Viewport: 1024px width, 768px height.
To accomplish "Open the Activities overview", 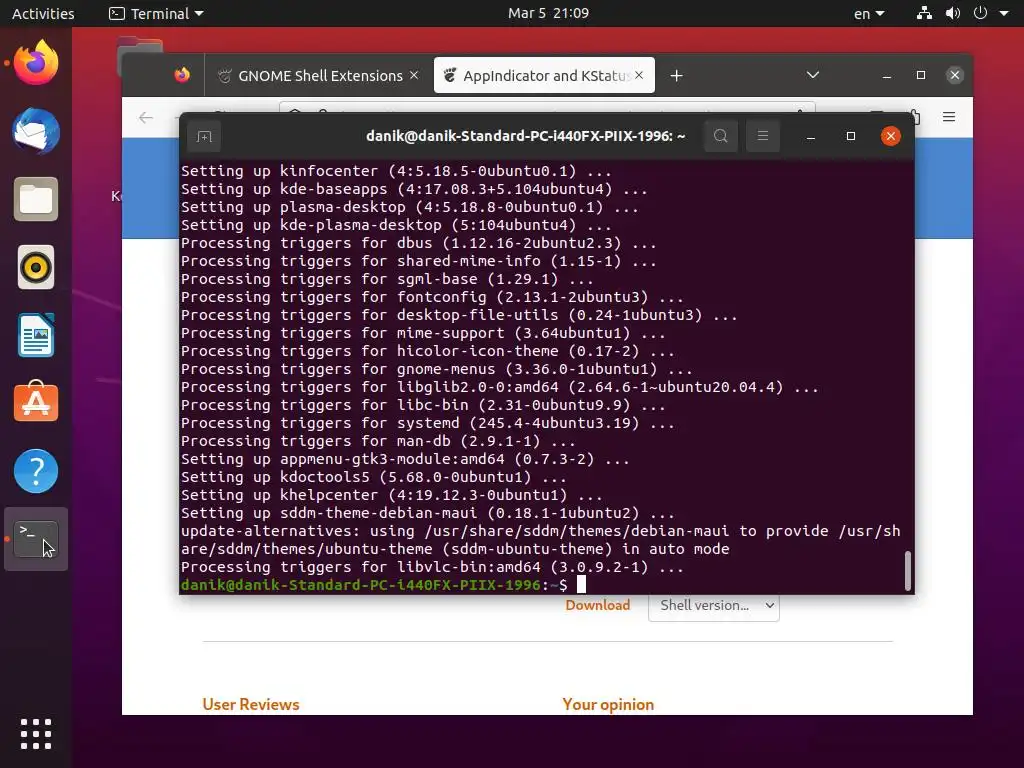I will (x=43, y=13).
